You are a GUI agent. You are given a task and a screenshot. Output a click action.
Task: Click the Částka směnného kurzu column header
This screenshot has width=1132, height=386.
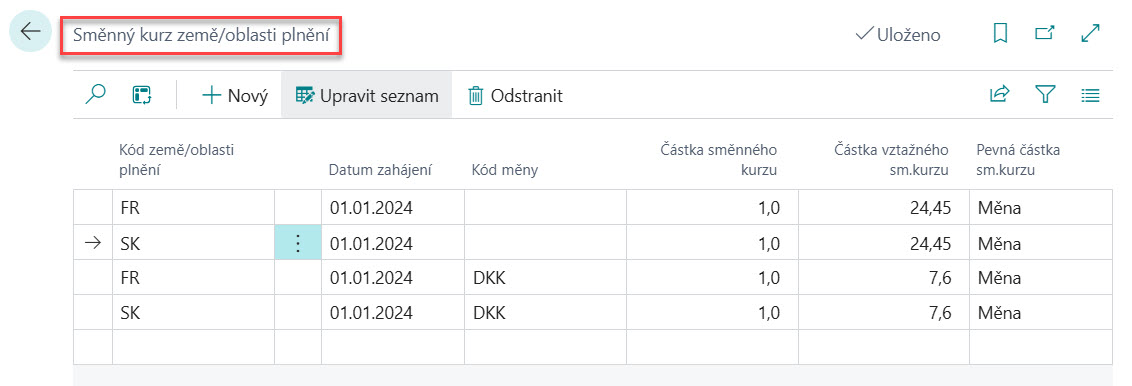click(719, 159)
